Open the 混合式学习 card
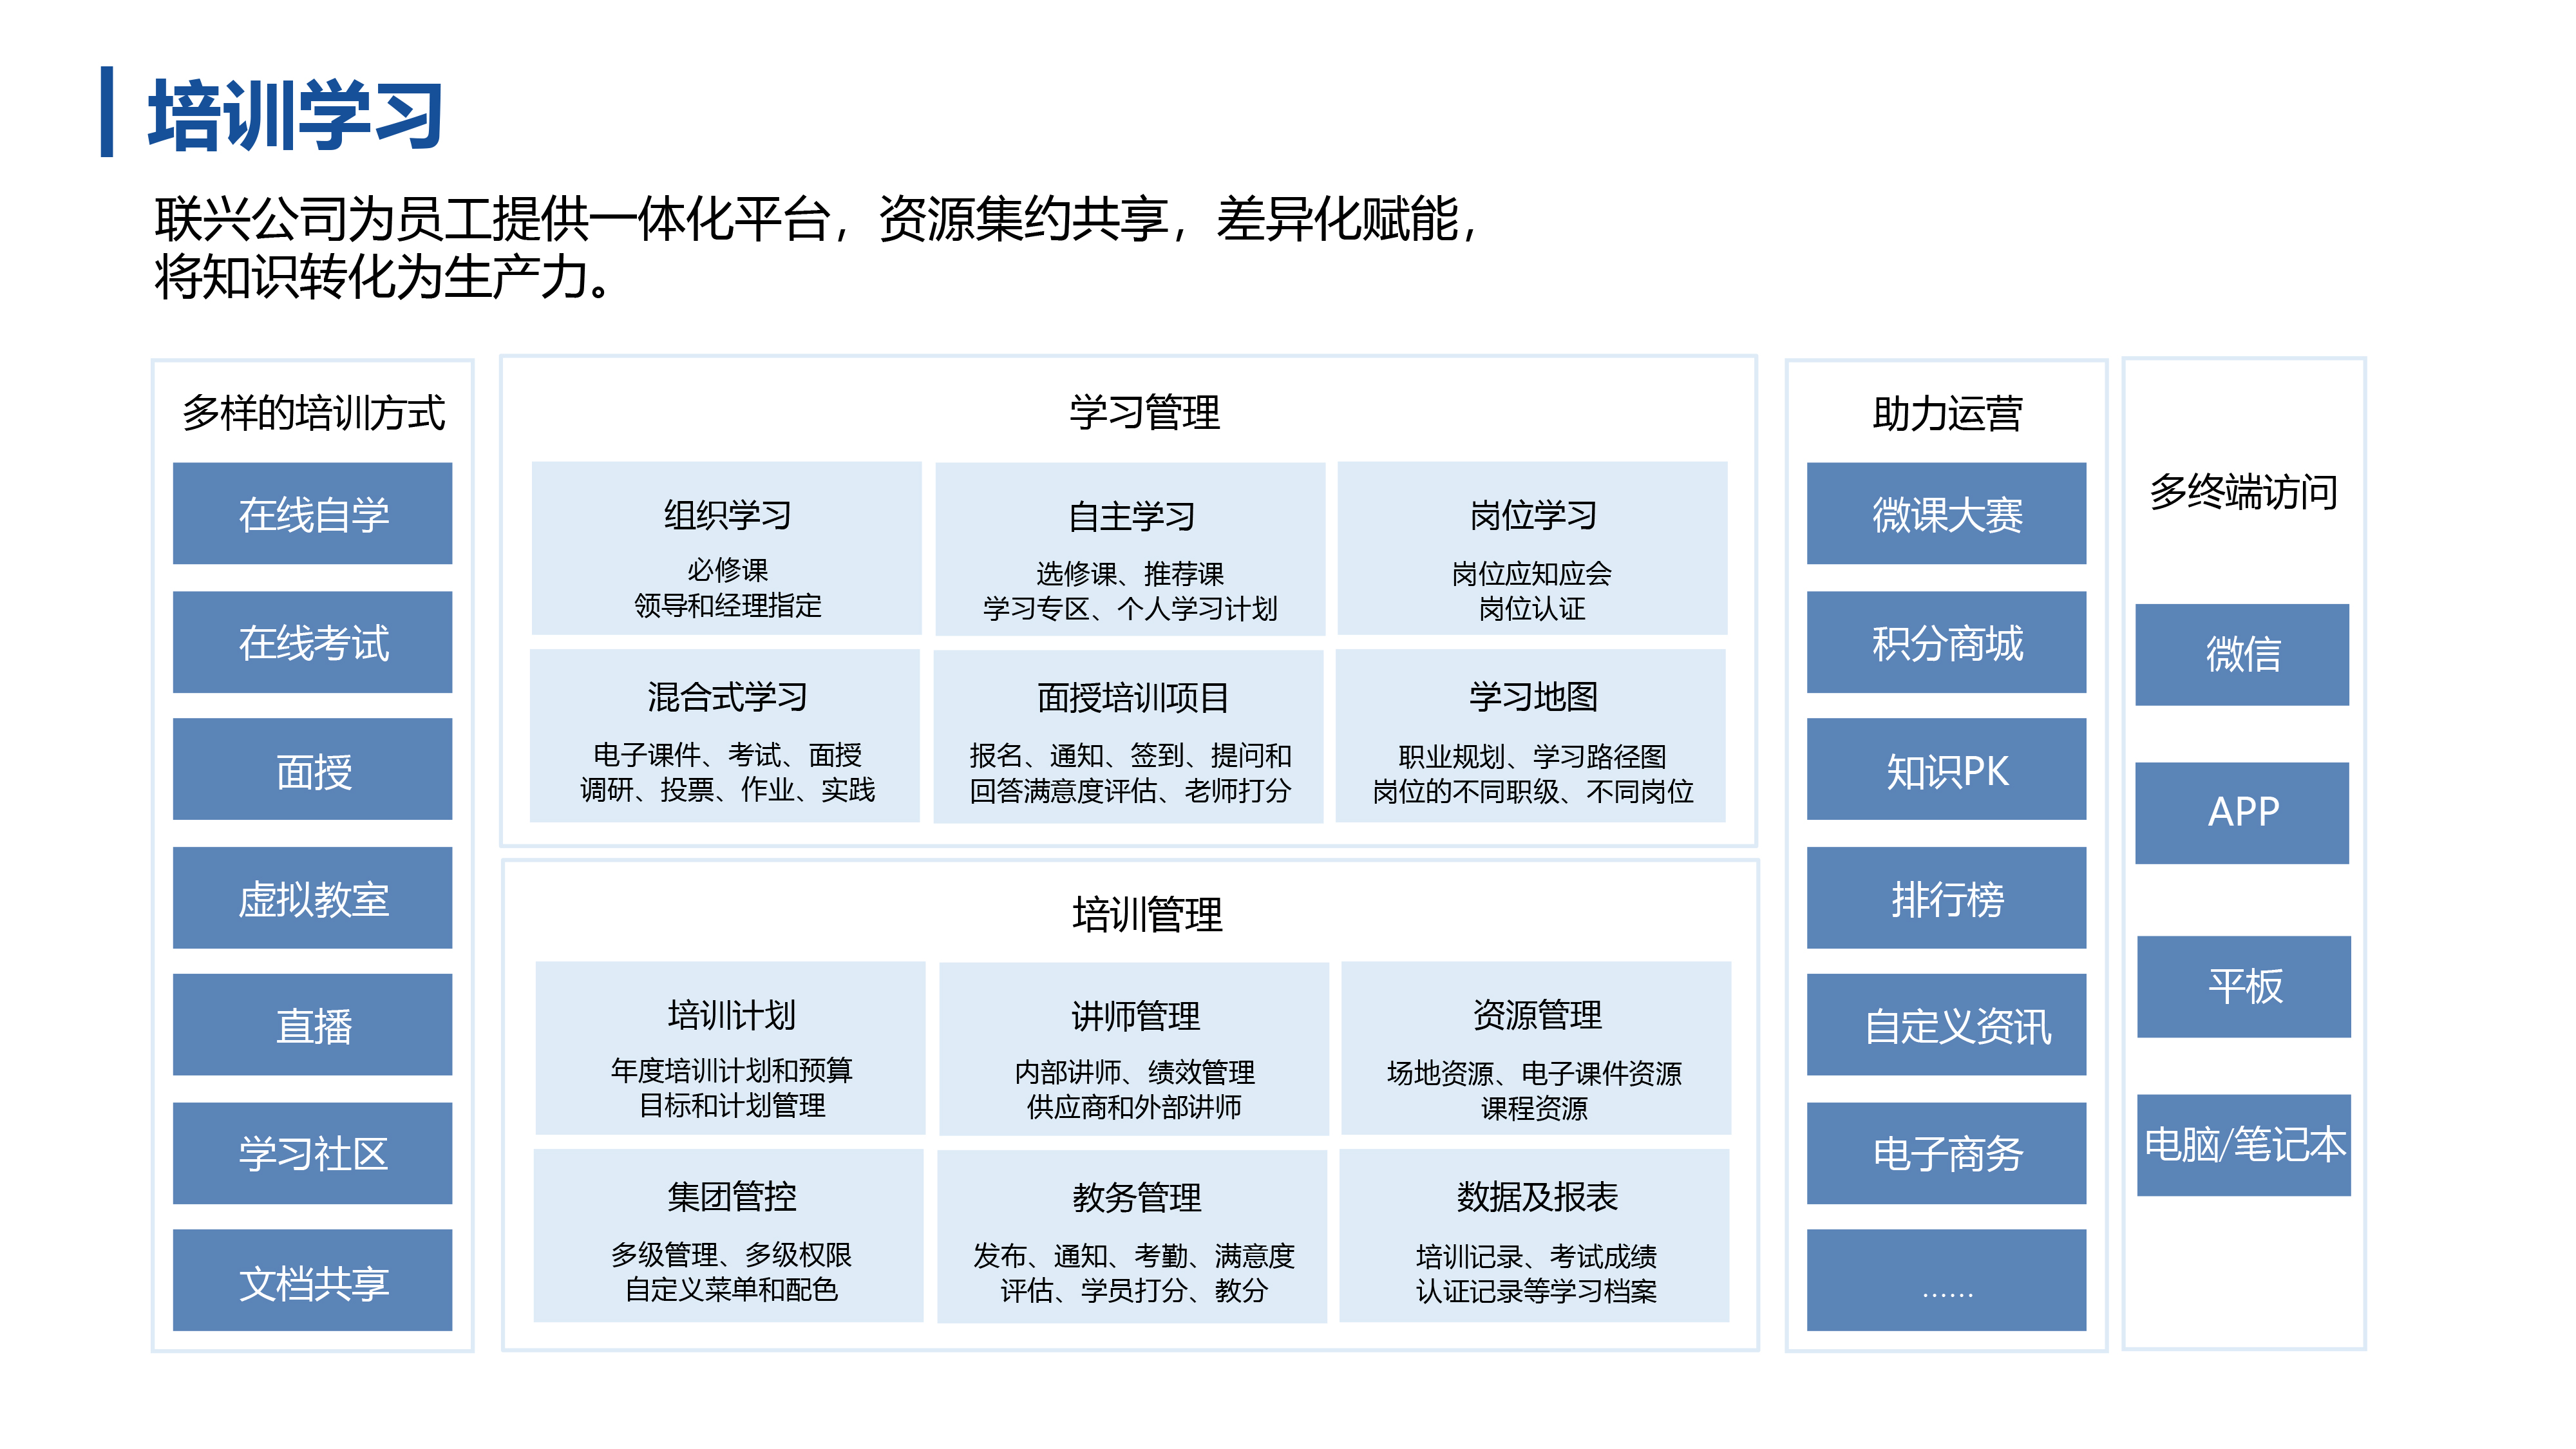This screenshot has width=2576, height=1449. tap(725, 736)
